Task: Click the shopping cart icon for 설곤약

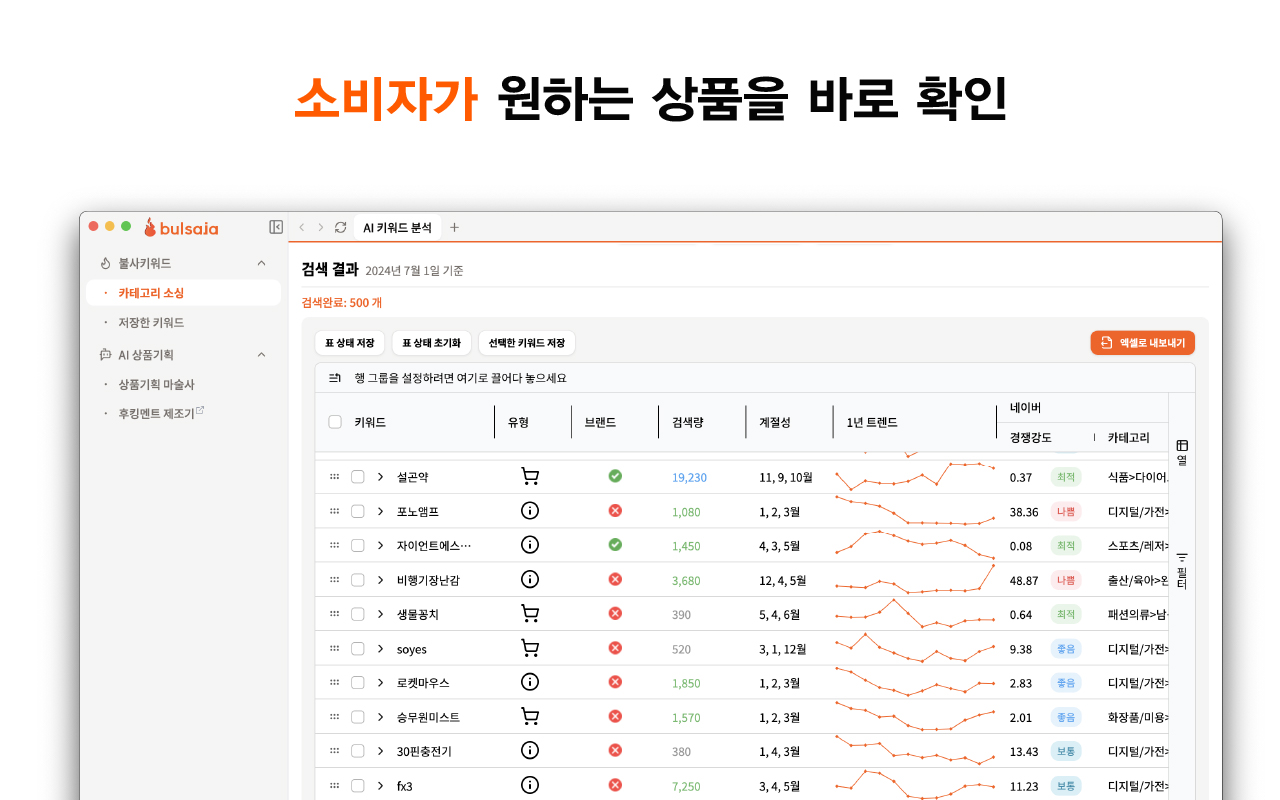Action: click(x=530, y=477)
